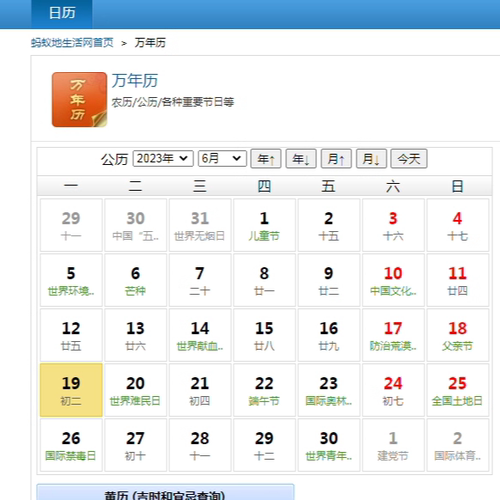Select greyed May 29 十一 cell
500x500 pixels.
[71, 225]
